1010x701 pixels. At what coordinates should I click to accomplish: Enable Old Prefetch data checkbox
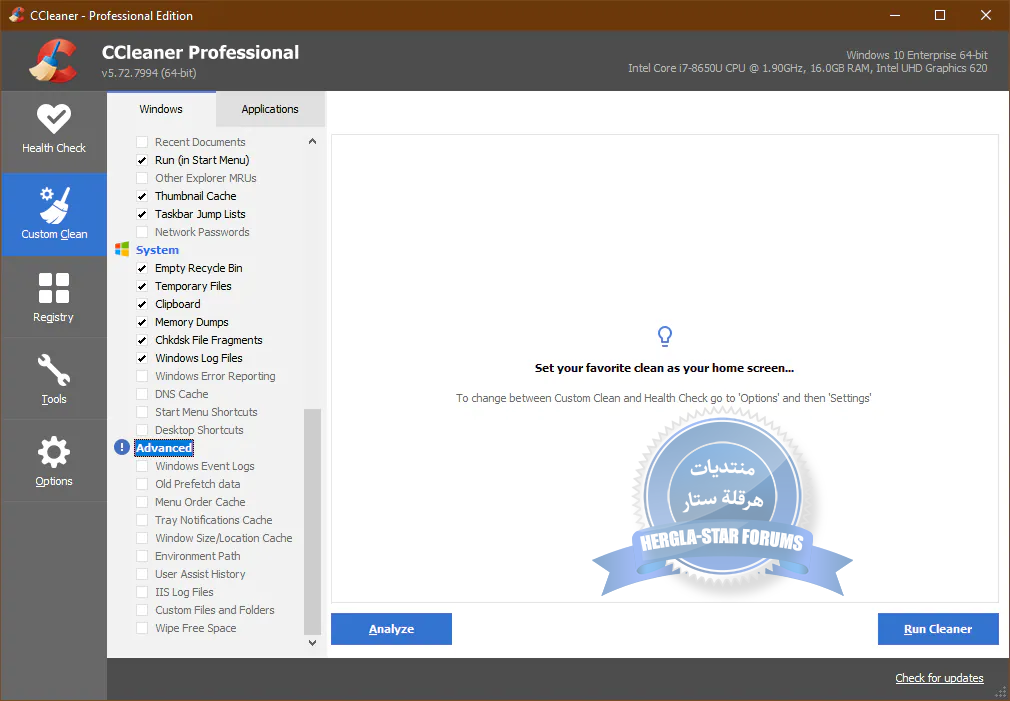(x=142, y=484)
